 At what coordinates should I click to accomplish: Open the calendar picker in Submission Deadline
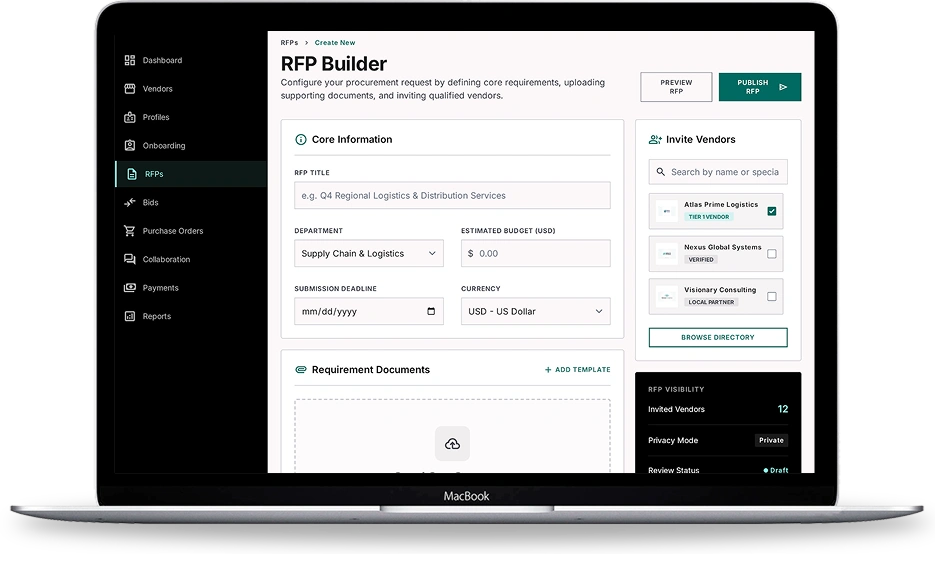point(431,311)
